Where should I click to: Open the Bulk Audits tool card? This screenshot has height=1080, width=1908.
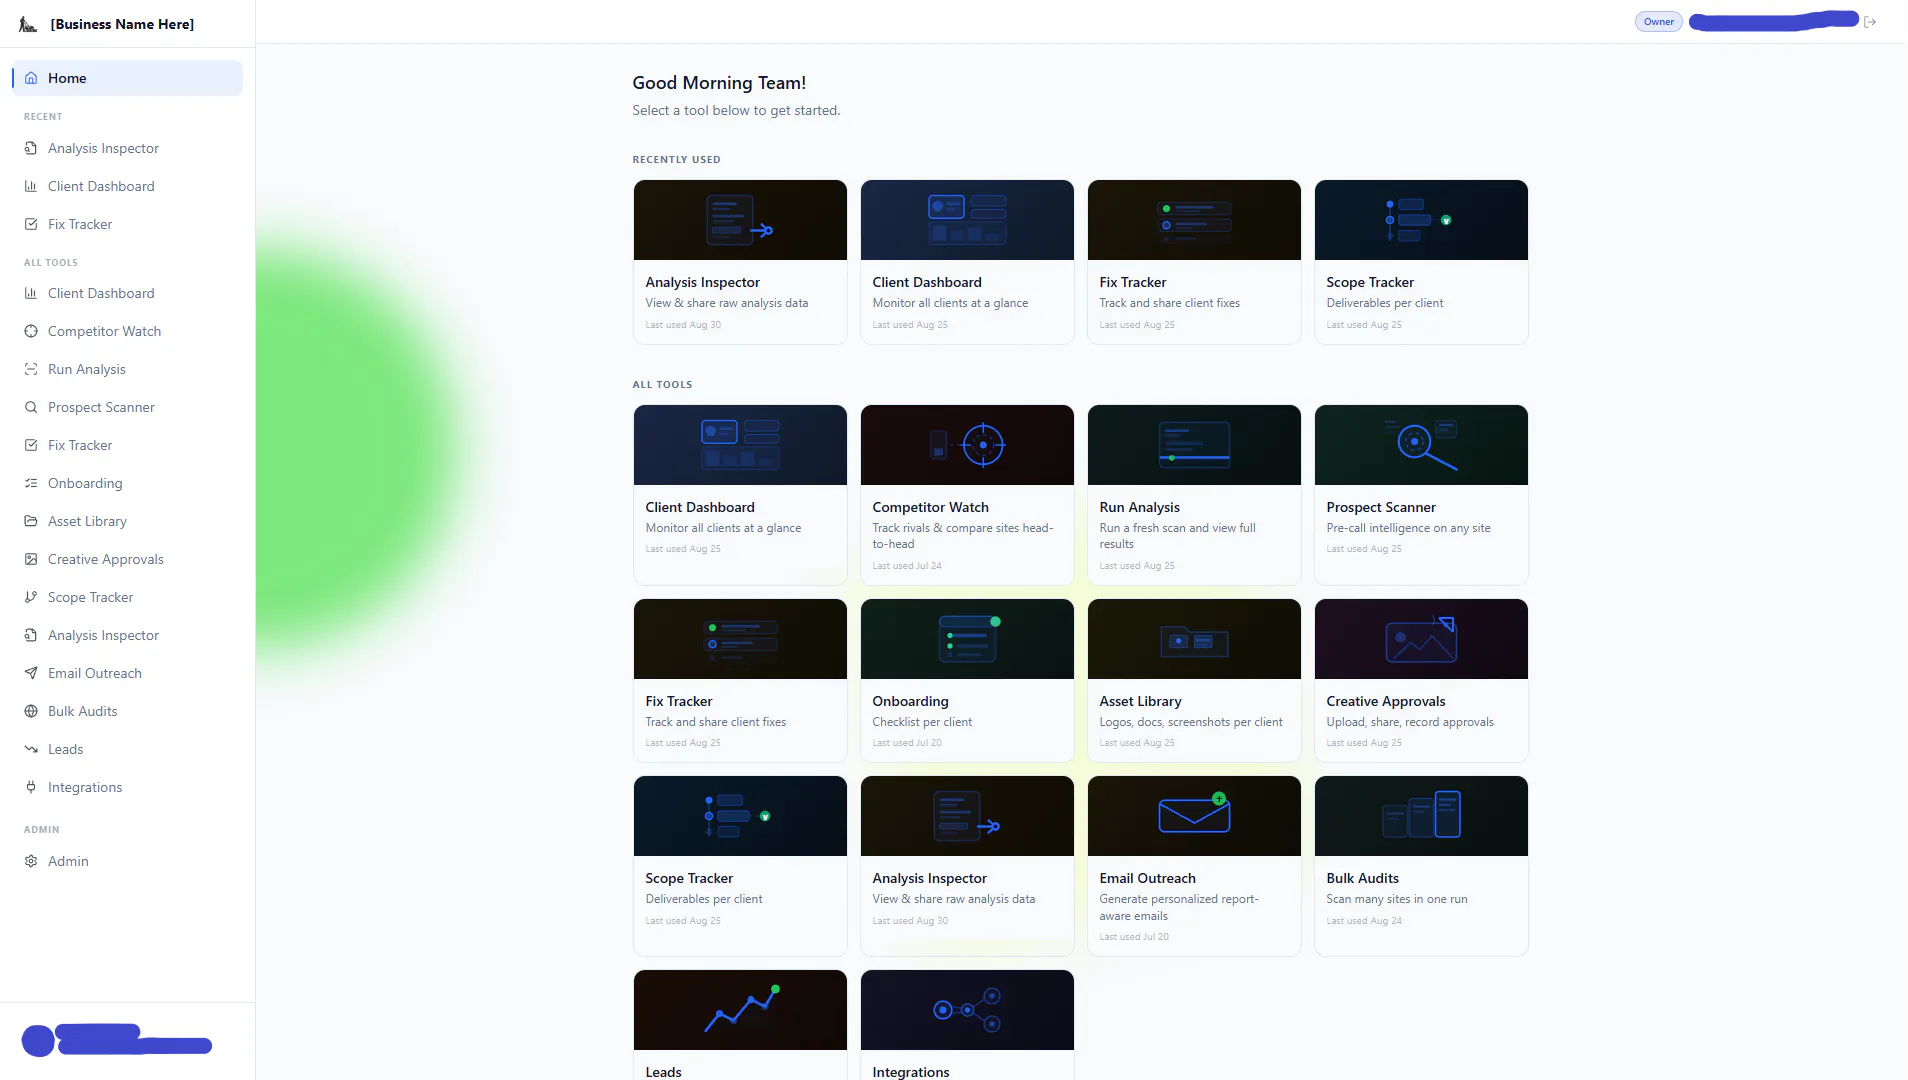pyautogui.click(x=1421, y=866)
